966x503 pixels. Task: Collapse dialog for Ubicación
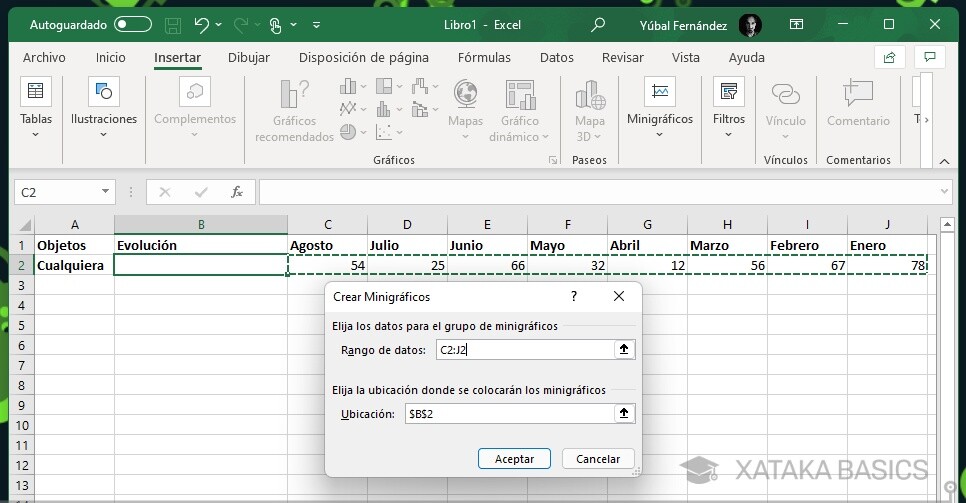[x=624, y=414]
